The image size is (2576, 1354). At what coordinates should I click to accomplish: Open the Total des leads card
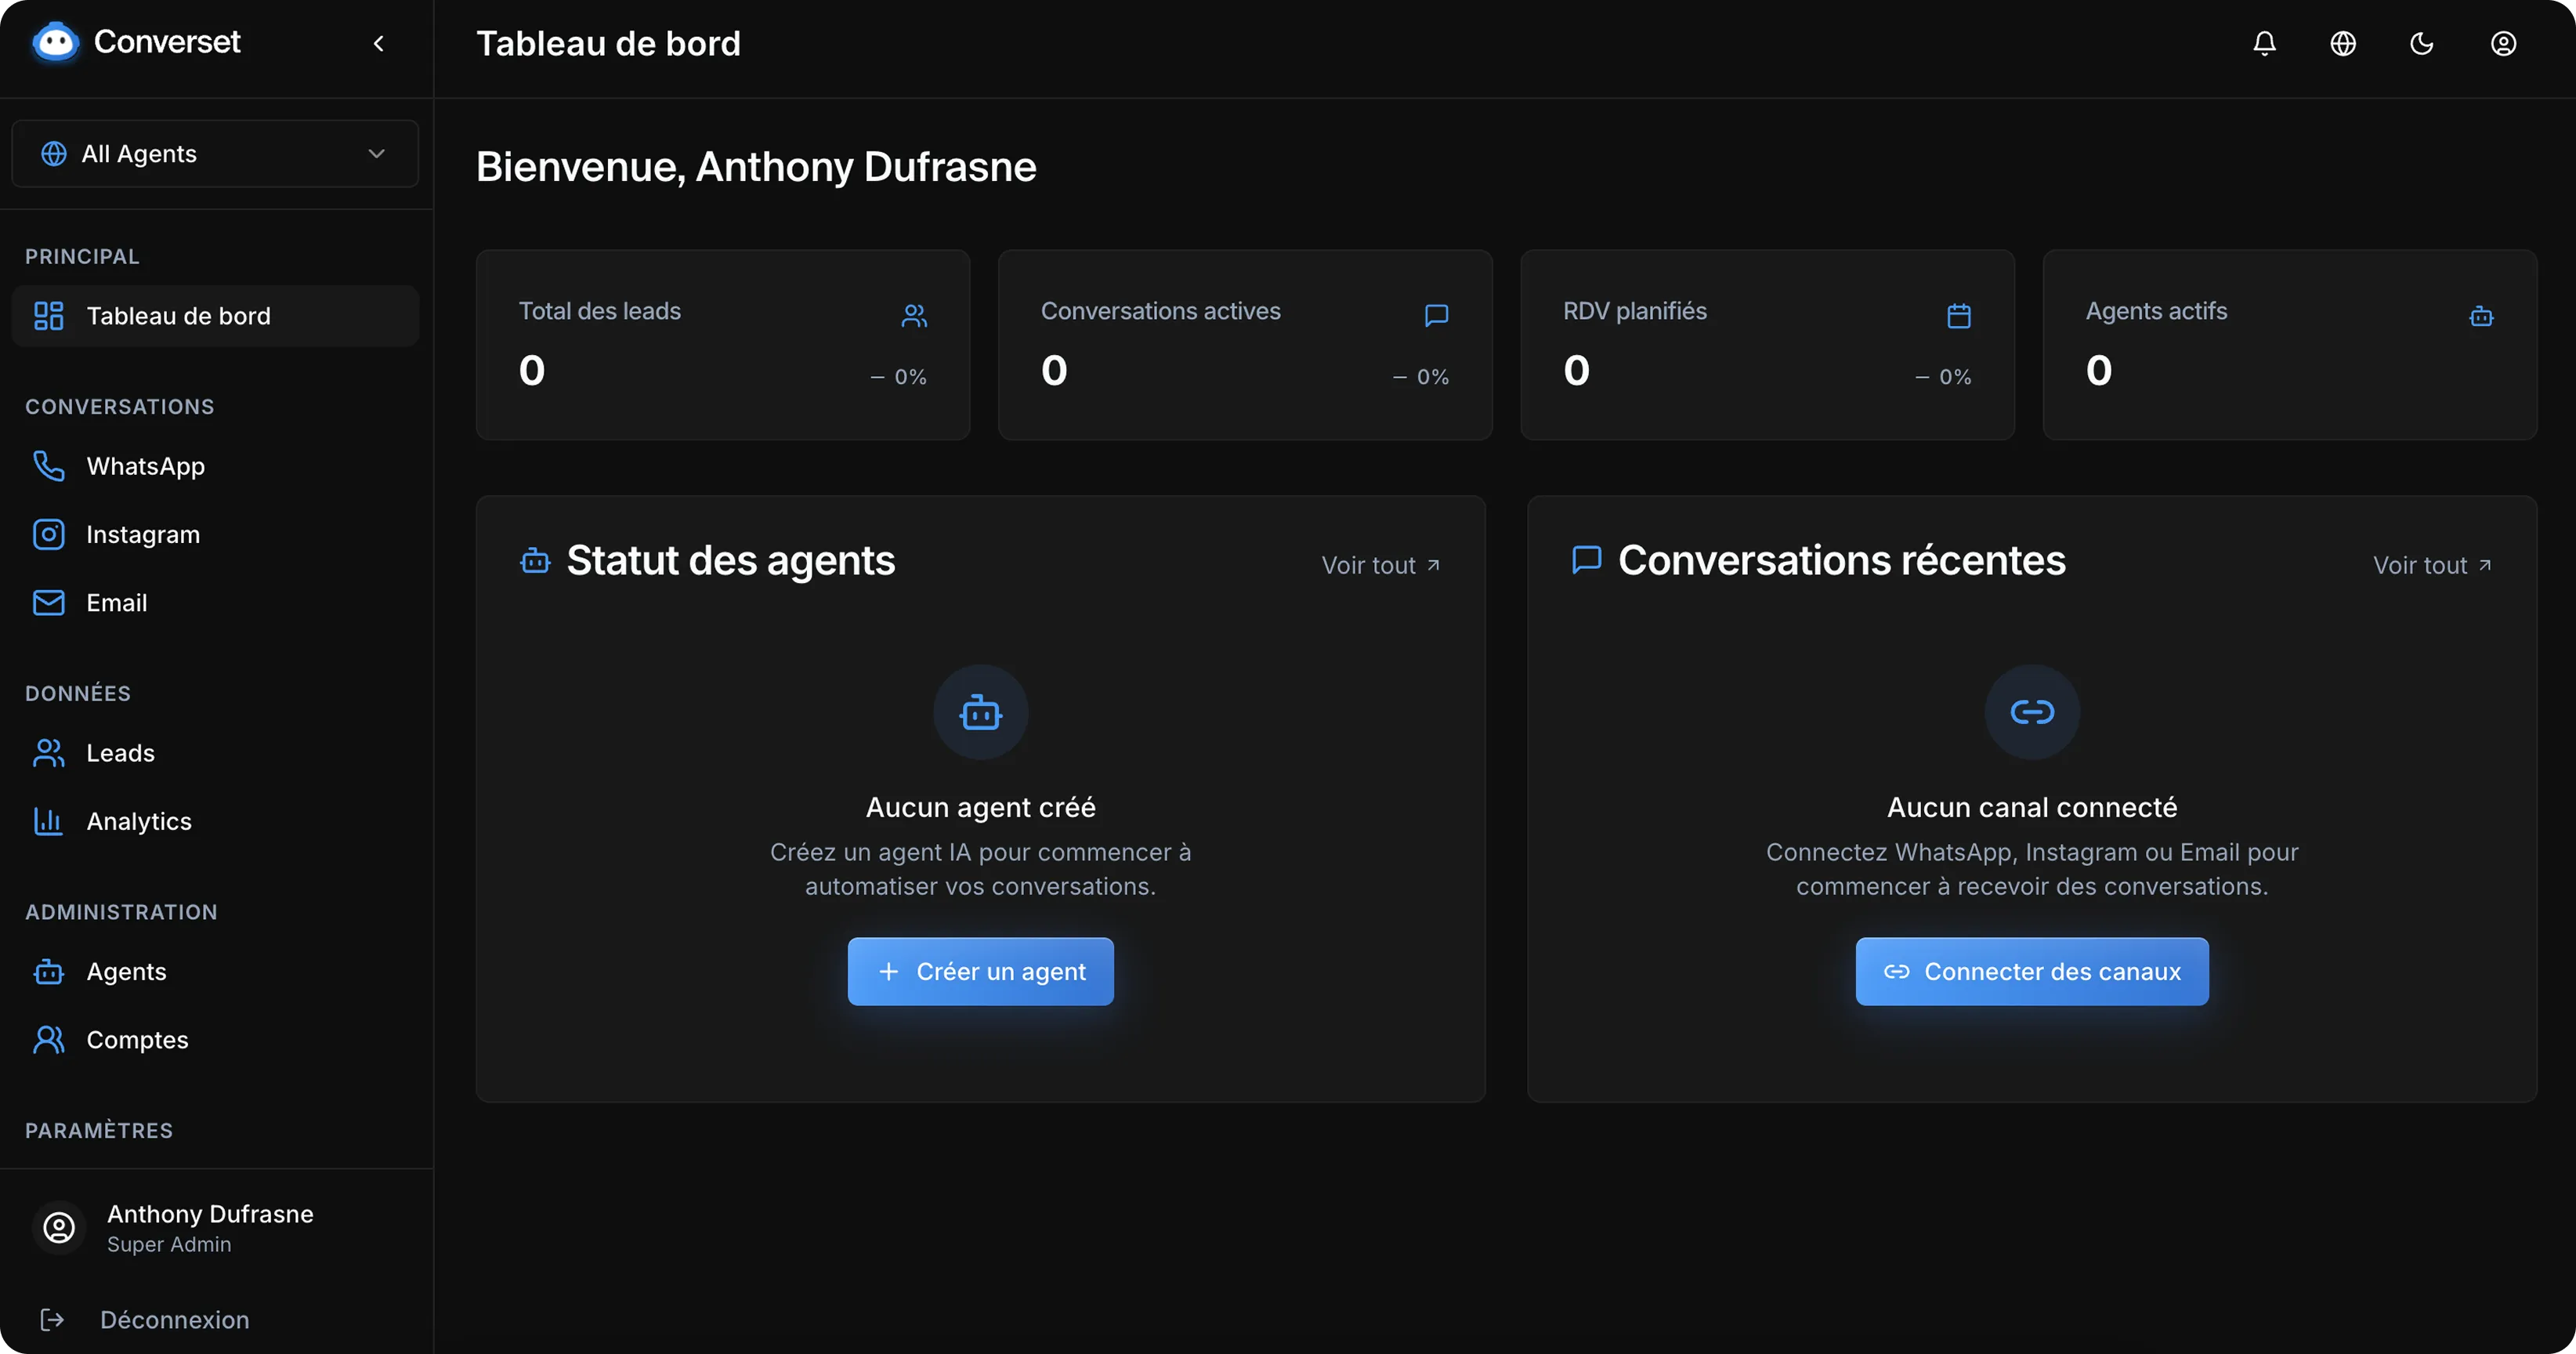[x=722, y=344]
